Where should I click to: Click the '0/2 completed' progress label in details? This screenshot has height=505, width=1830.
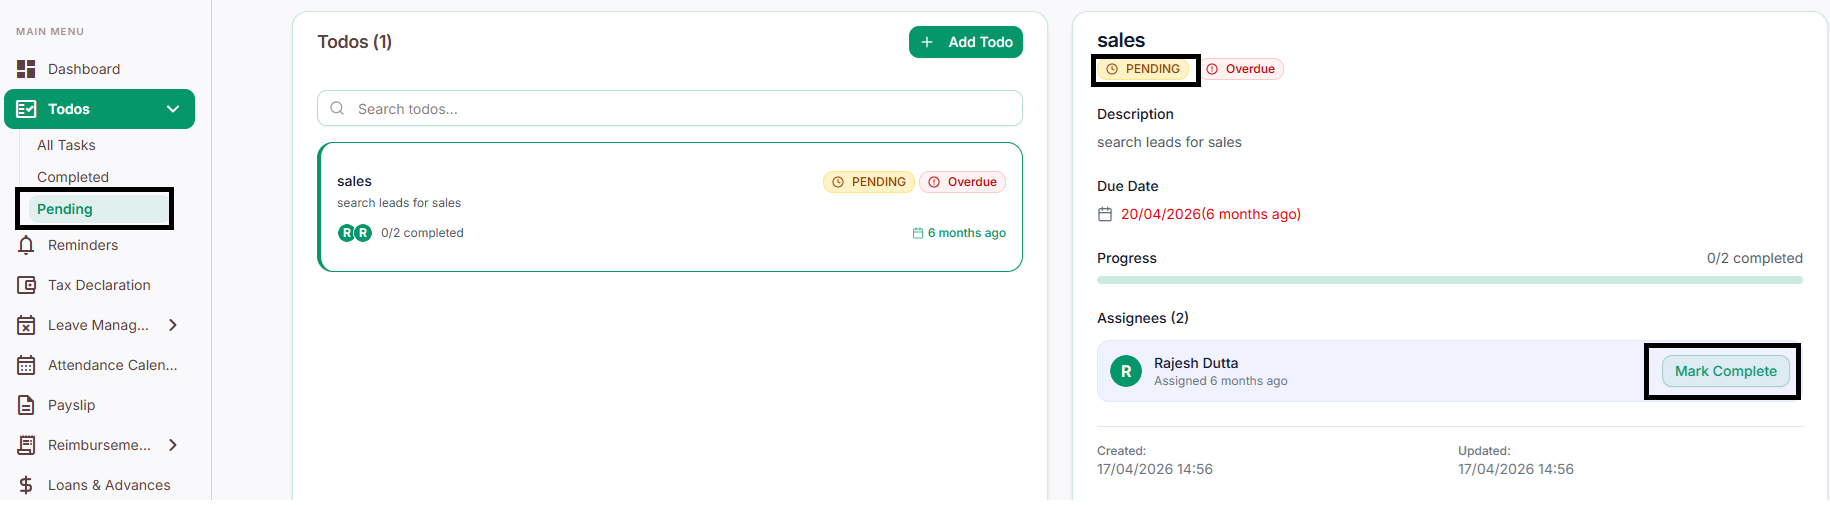point(1755,258)
